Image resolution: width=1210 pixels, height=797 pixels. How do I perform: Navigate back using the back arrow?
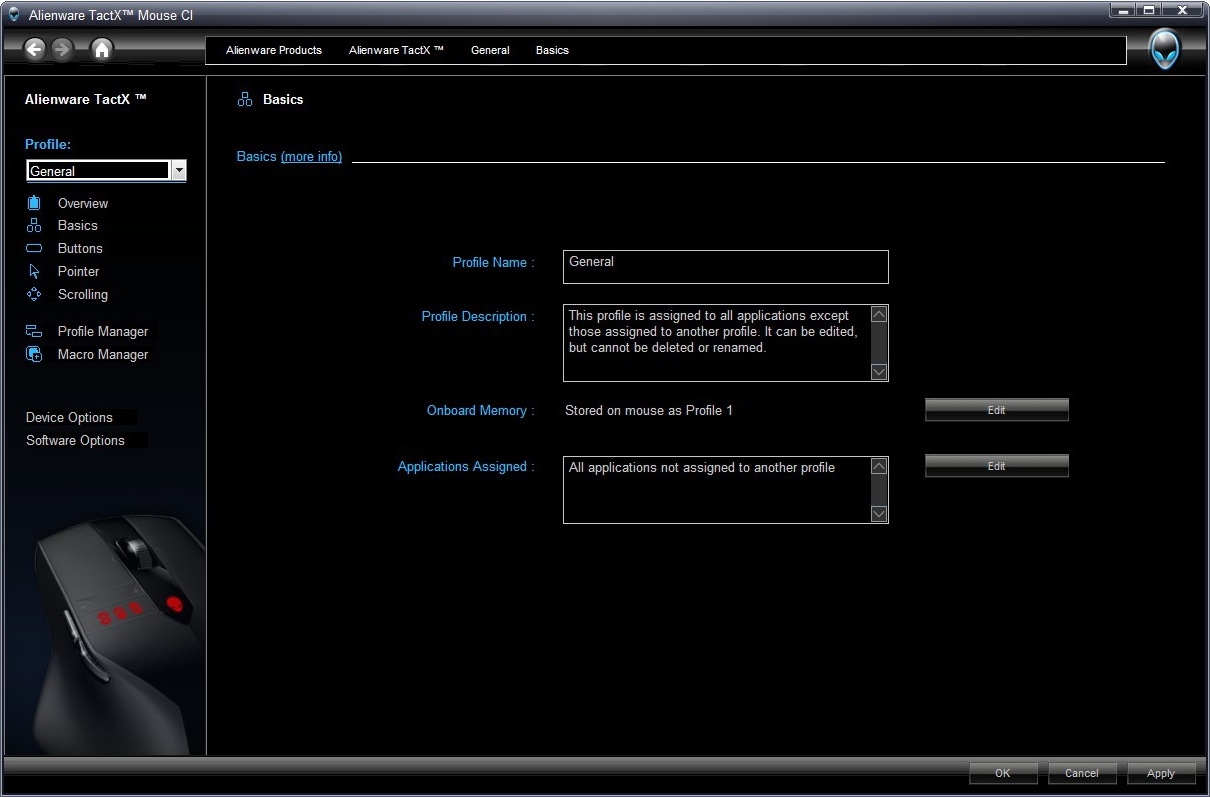(x=36, y=48)
